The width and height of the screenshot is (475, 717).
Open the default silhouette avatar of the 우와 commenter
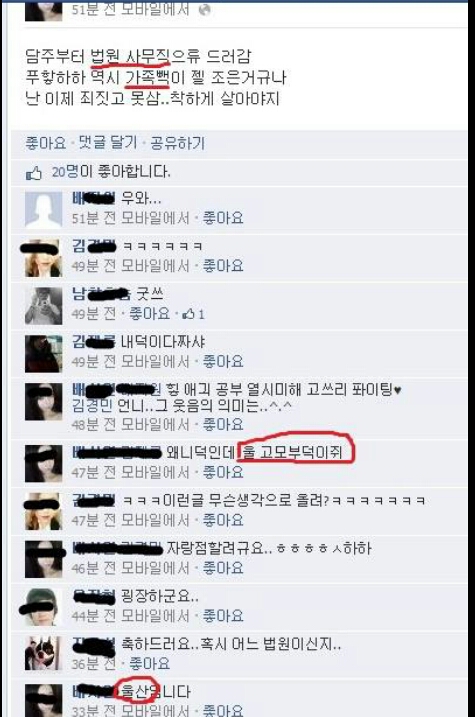pos(43,210)
